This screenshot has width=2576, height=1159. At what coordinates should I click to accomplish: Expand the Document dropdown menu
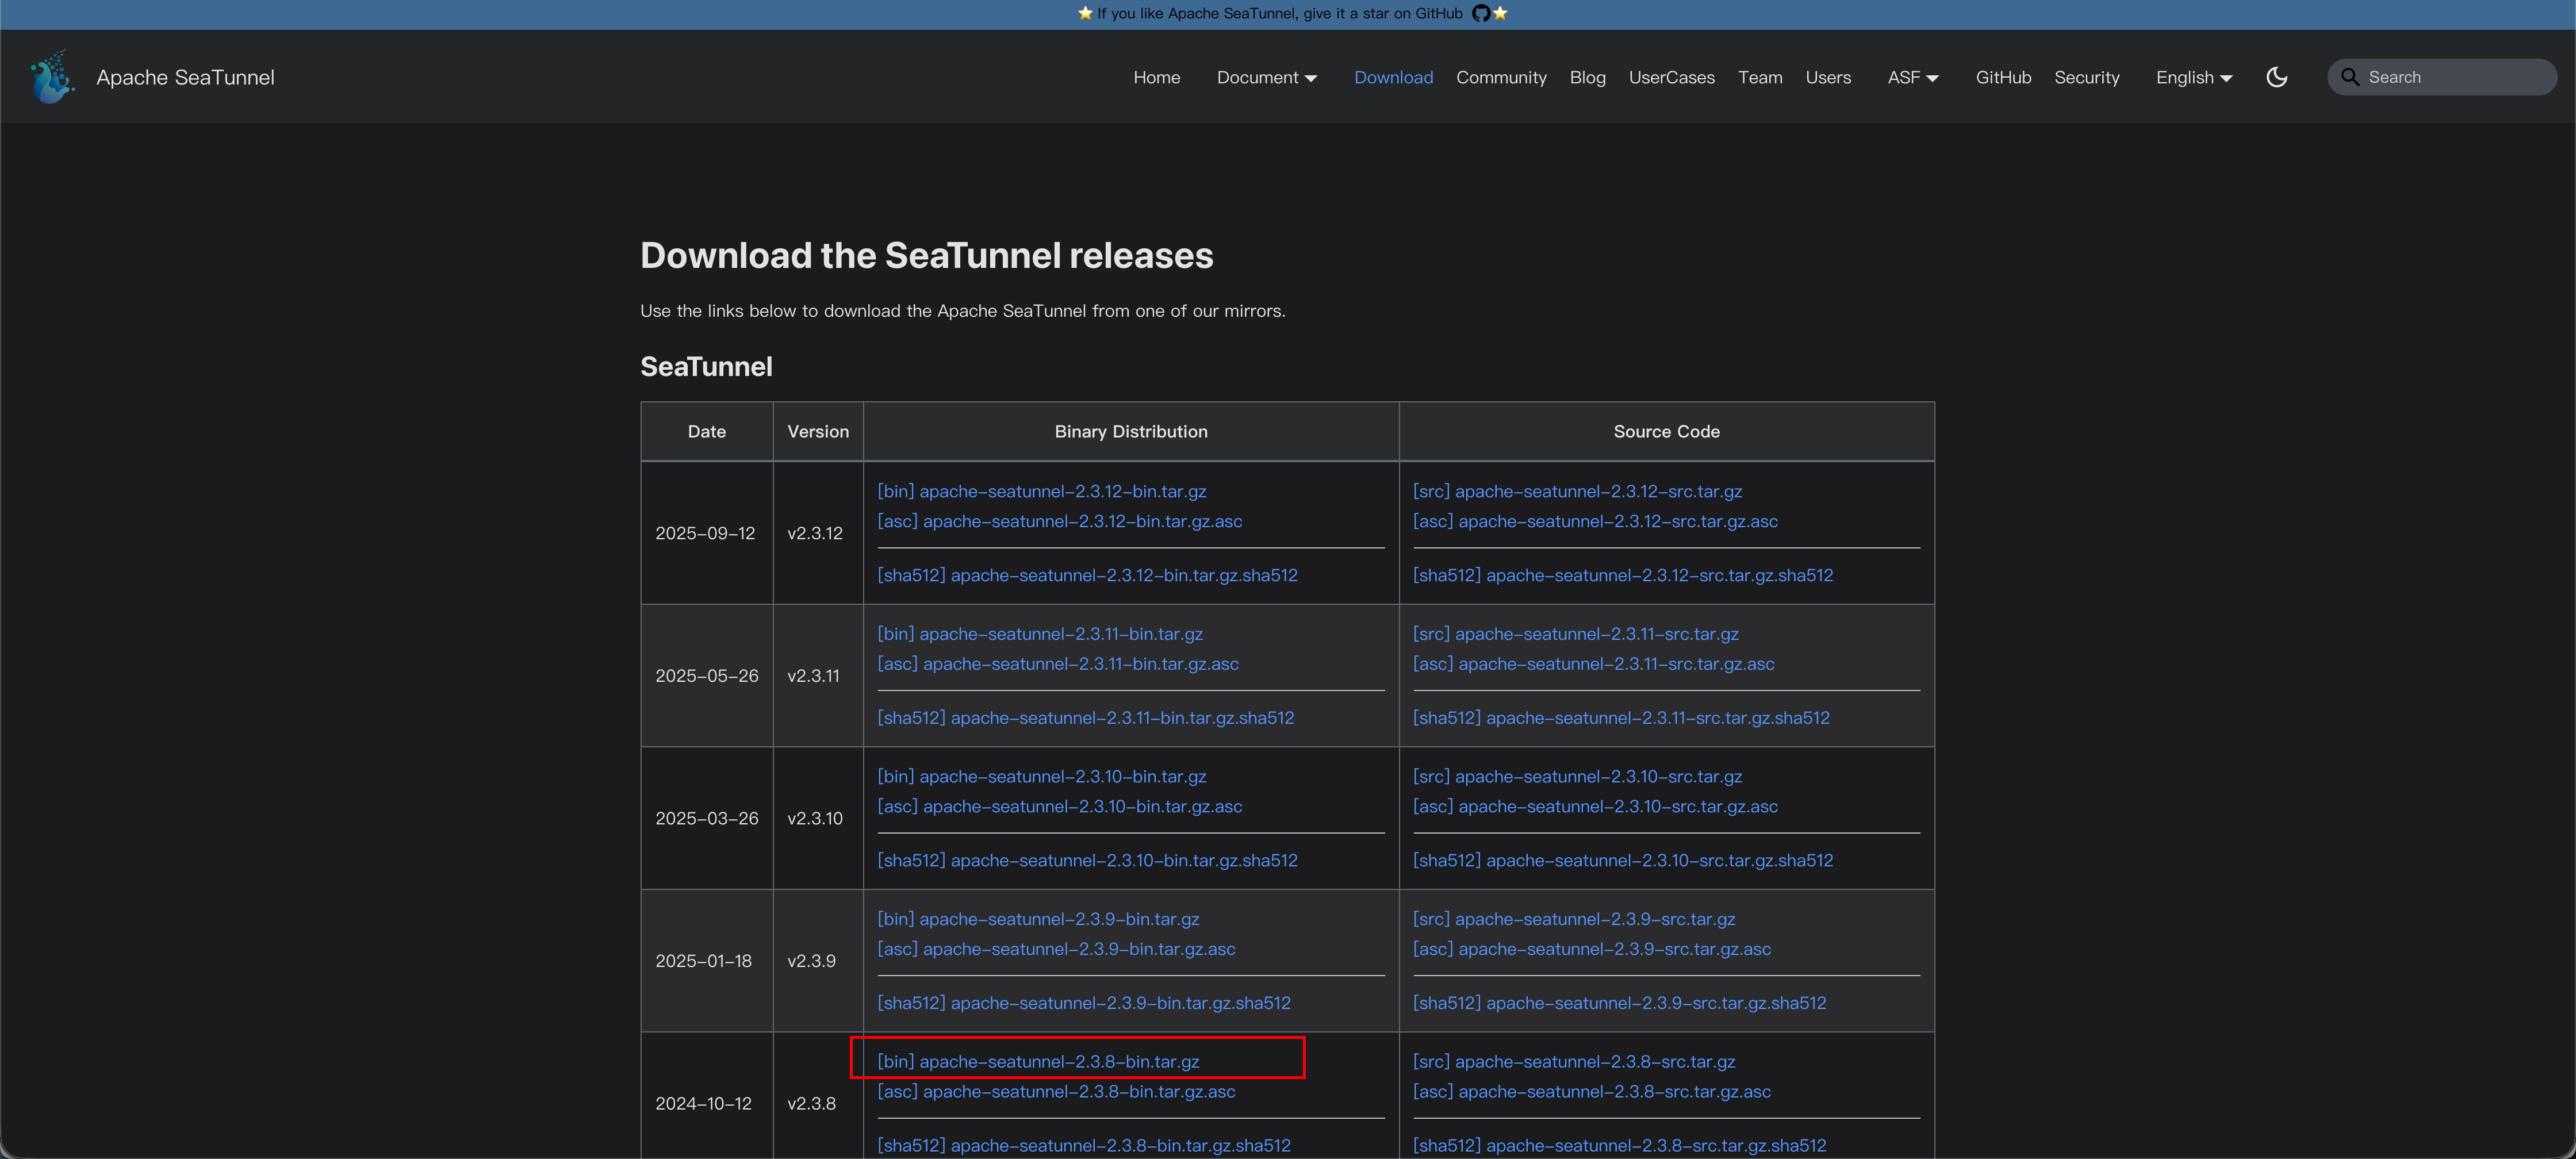click(1266, 77)
